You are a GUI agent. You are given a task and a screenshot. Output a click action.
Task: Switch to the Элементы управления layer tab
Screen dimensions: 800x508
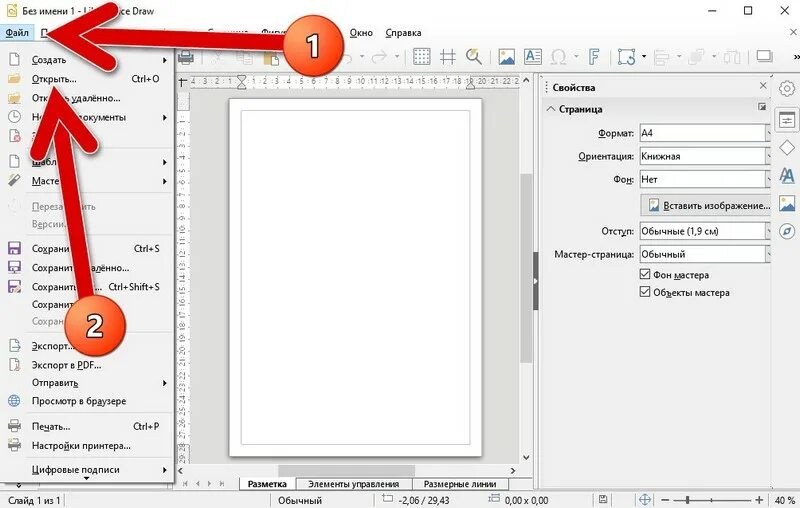(x=354, y=484)
